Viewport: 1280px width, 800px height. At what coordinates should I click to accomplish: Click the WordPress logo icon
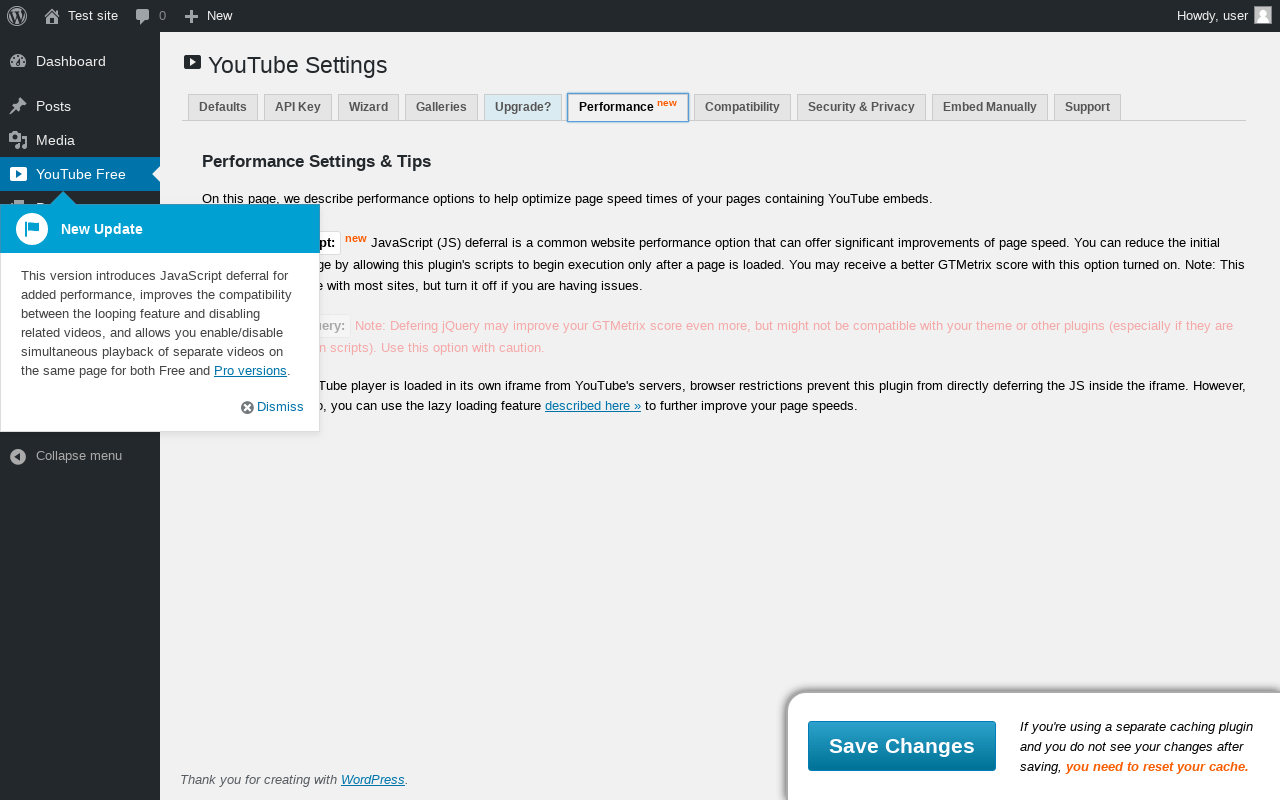coord(17,16)
